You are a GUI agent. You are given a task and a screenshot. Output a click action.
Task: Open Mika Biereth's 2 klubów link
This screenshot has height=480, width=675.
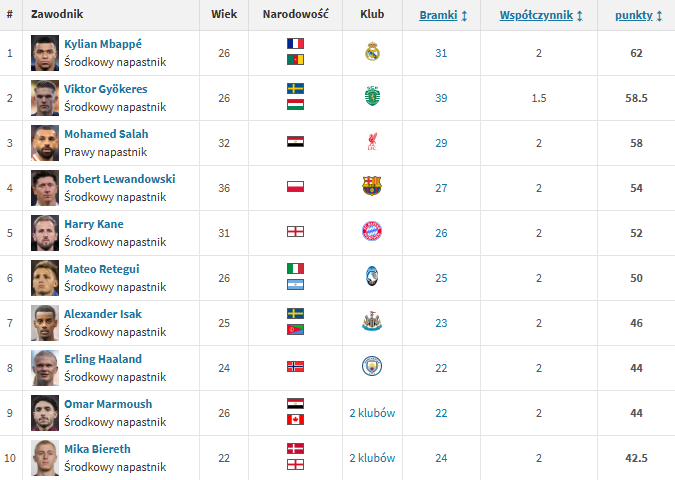[x=372, y=458]
